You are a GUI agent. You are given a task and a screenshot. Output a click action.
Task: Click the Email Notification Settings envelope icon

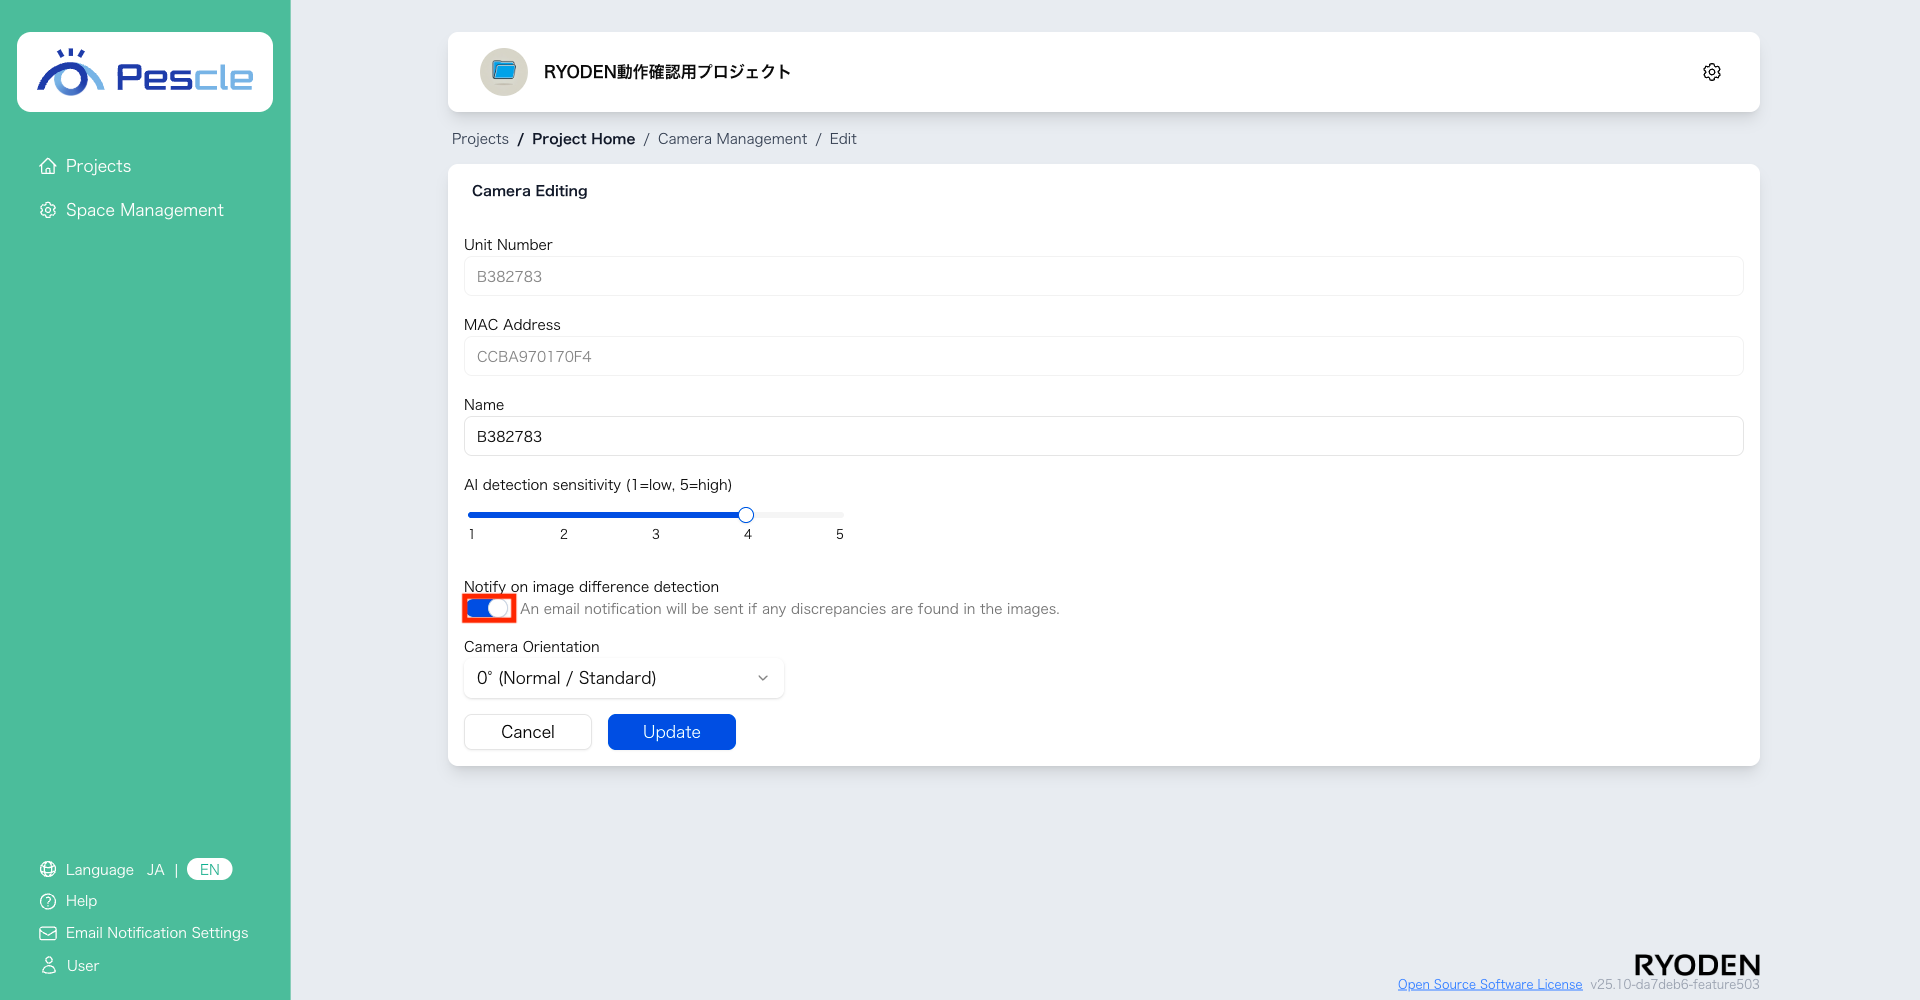click(47, 932)
